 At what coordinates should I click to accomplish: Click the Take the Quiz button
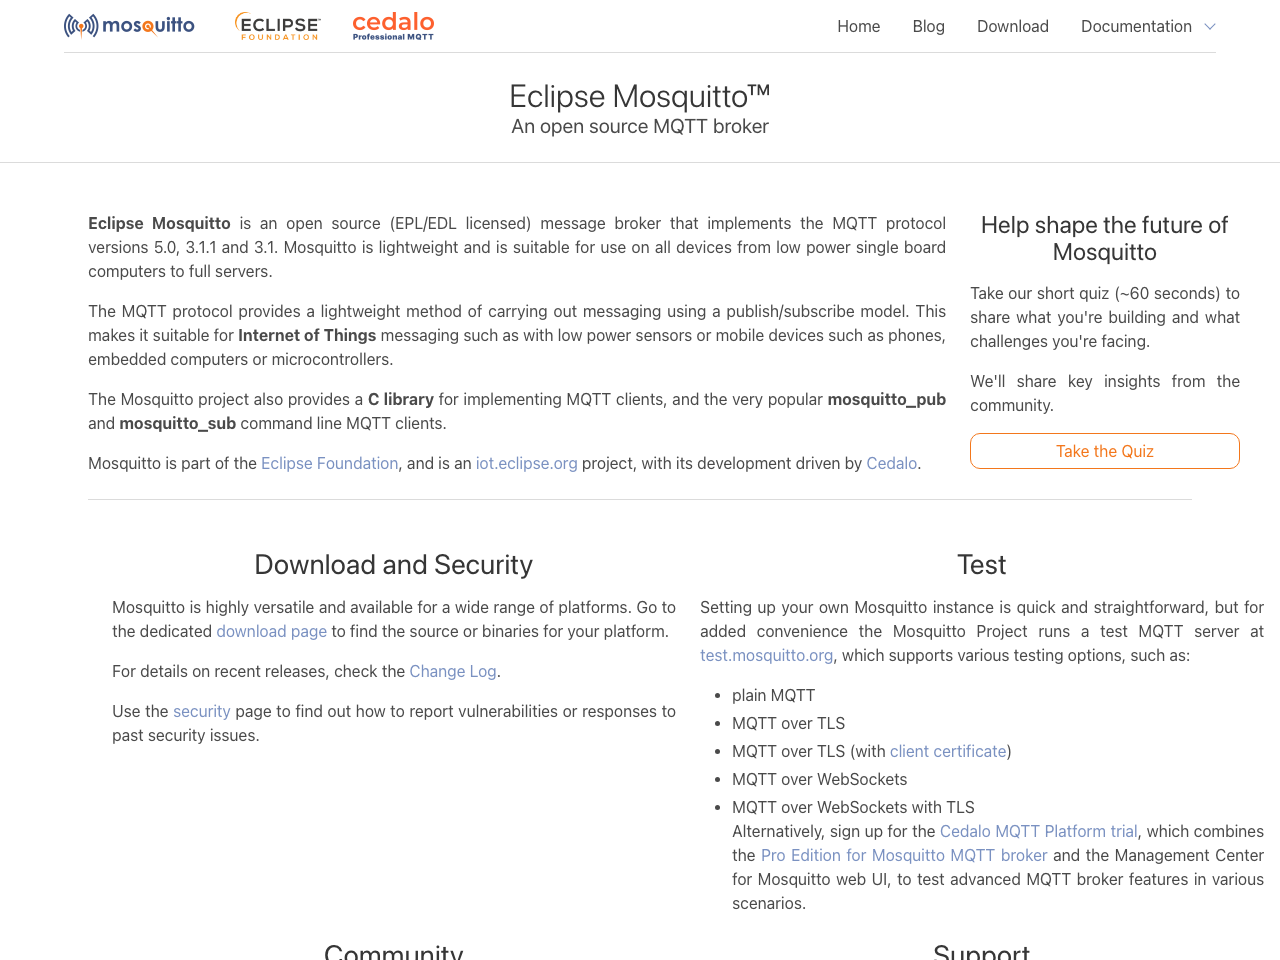pyautogui.click(x=1104, y=450)
